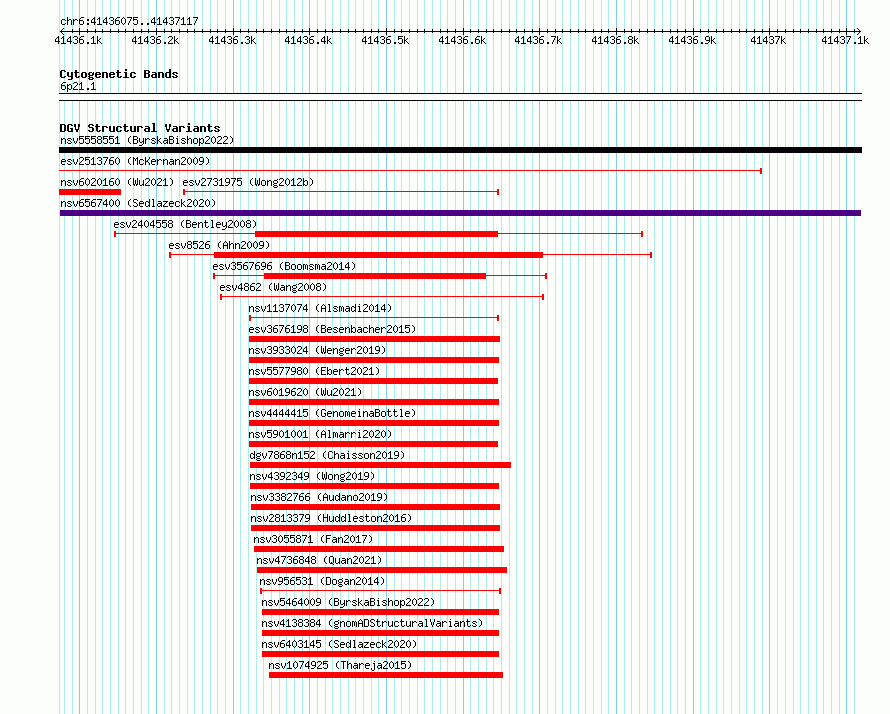Select the purple nsv6567400 variant bar
This screenshot has height=714, width=890.
[460, 213]
